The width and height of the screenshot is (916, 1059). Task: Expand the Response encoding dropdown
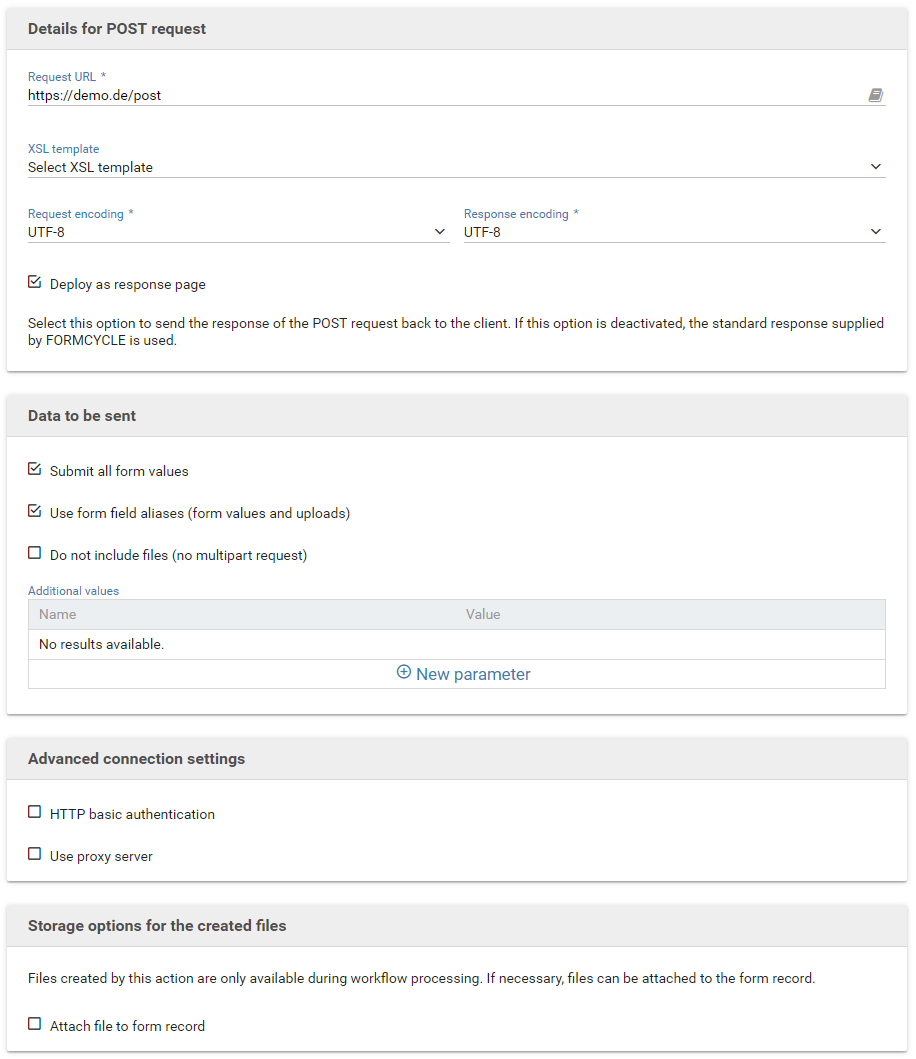(x=674, y=232)
